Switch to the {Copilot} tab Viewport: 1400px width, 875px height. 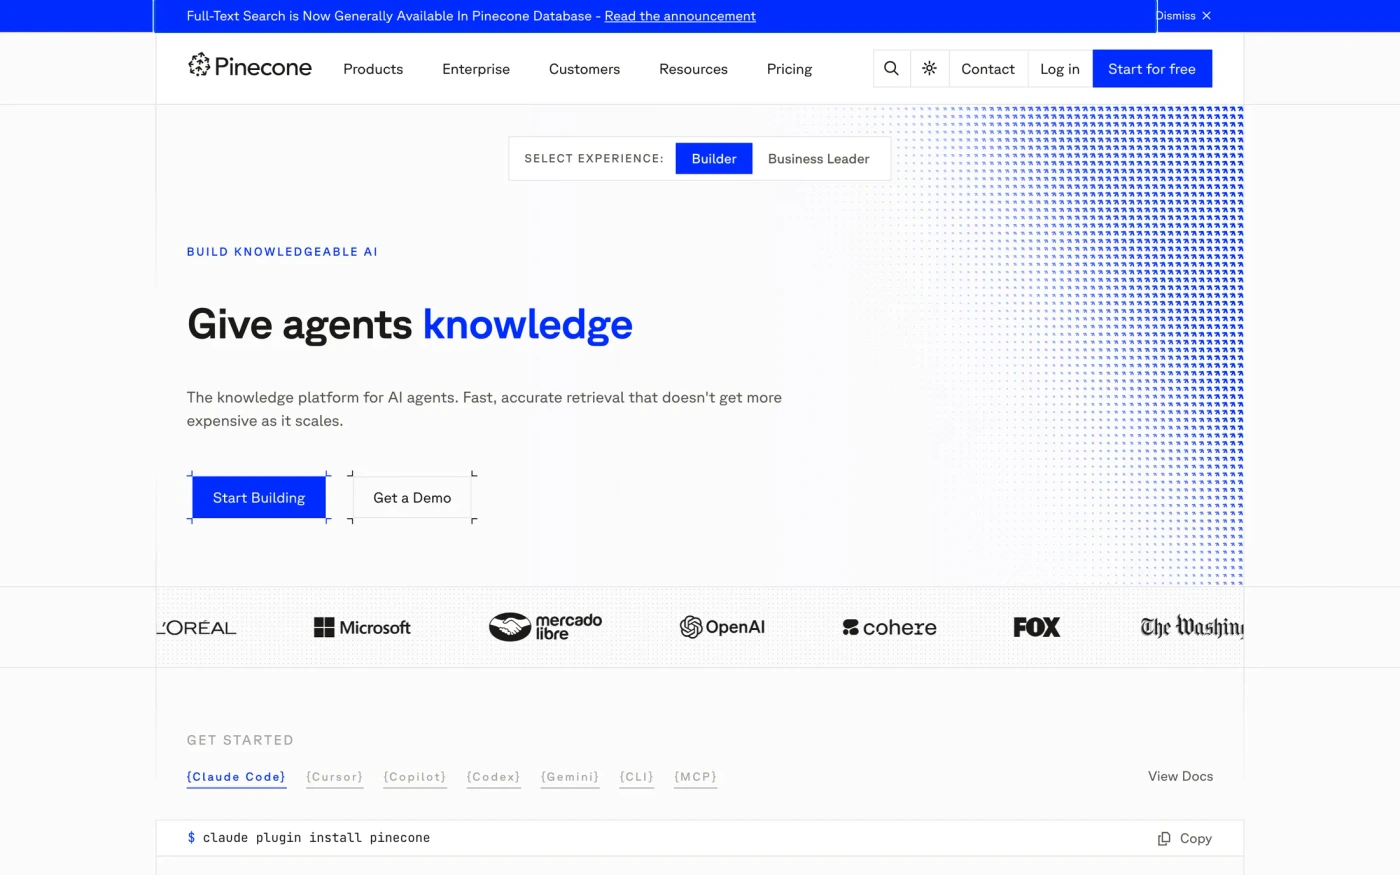415,777
